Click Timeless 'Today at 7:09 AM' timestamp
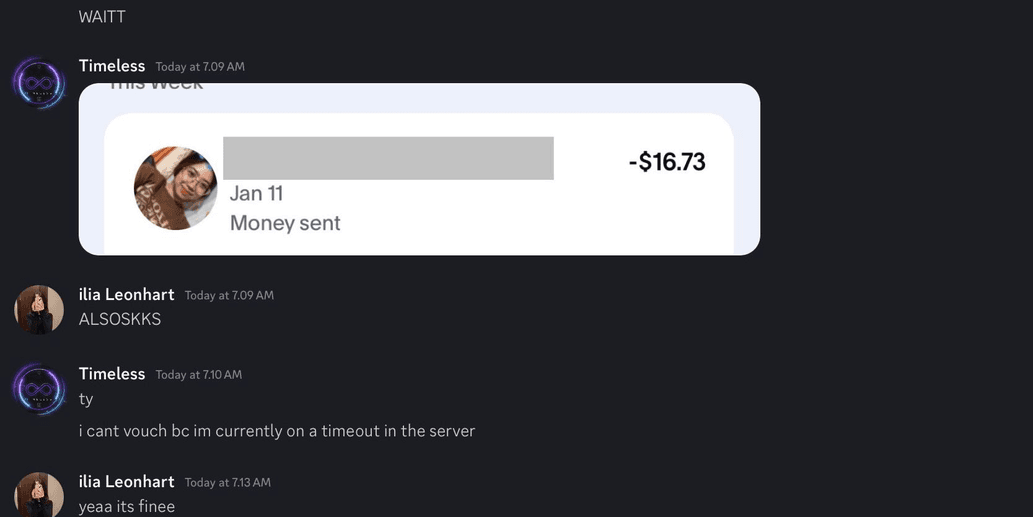Viewport: 1033px width, 517px height. 200,67
